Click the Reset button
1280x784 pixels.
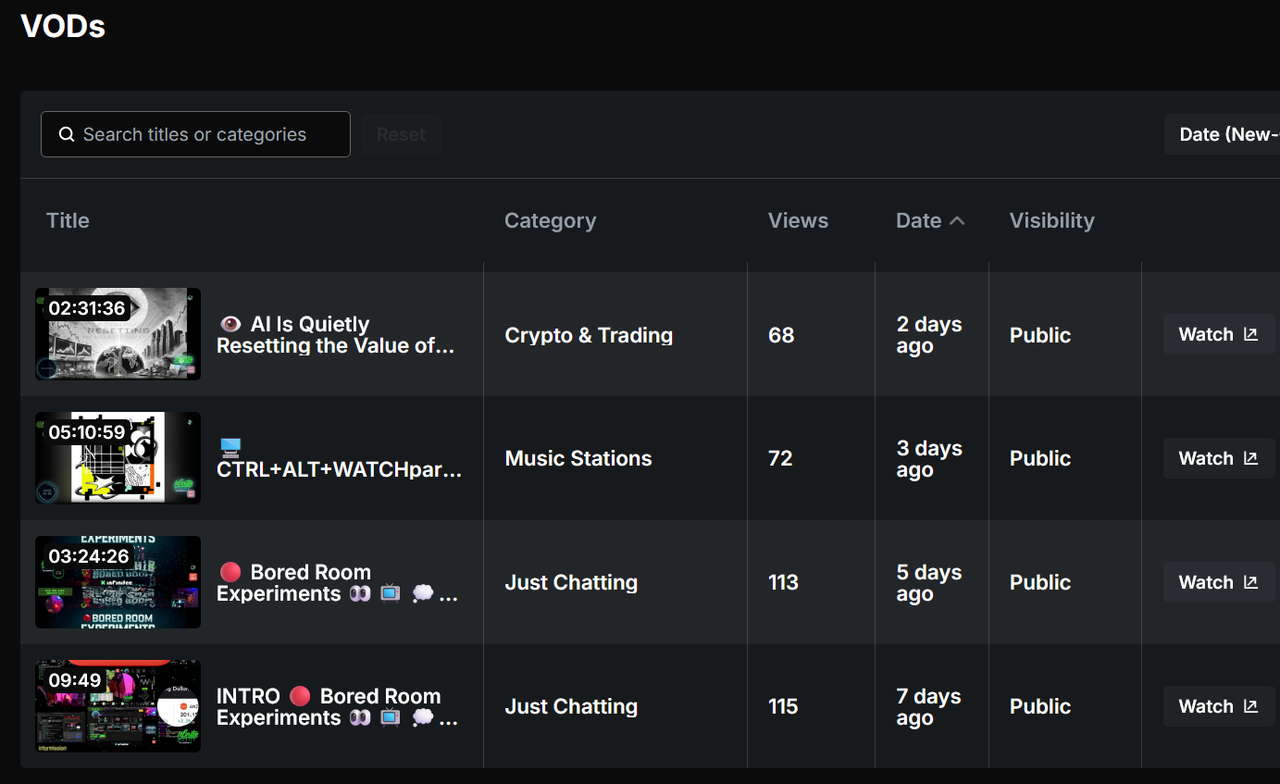click(401, 134)
